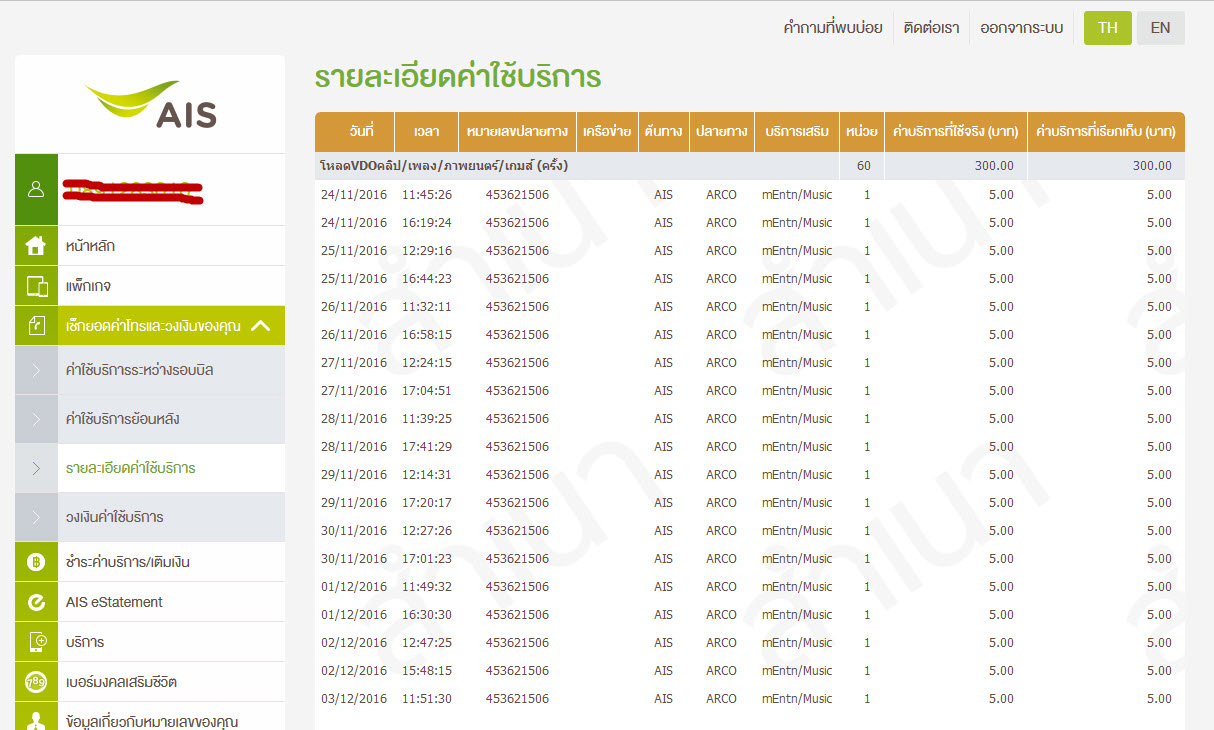1214x730 pixels.
Task: Switch language to TH
Action: (x=1108, y=28)
